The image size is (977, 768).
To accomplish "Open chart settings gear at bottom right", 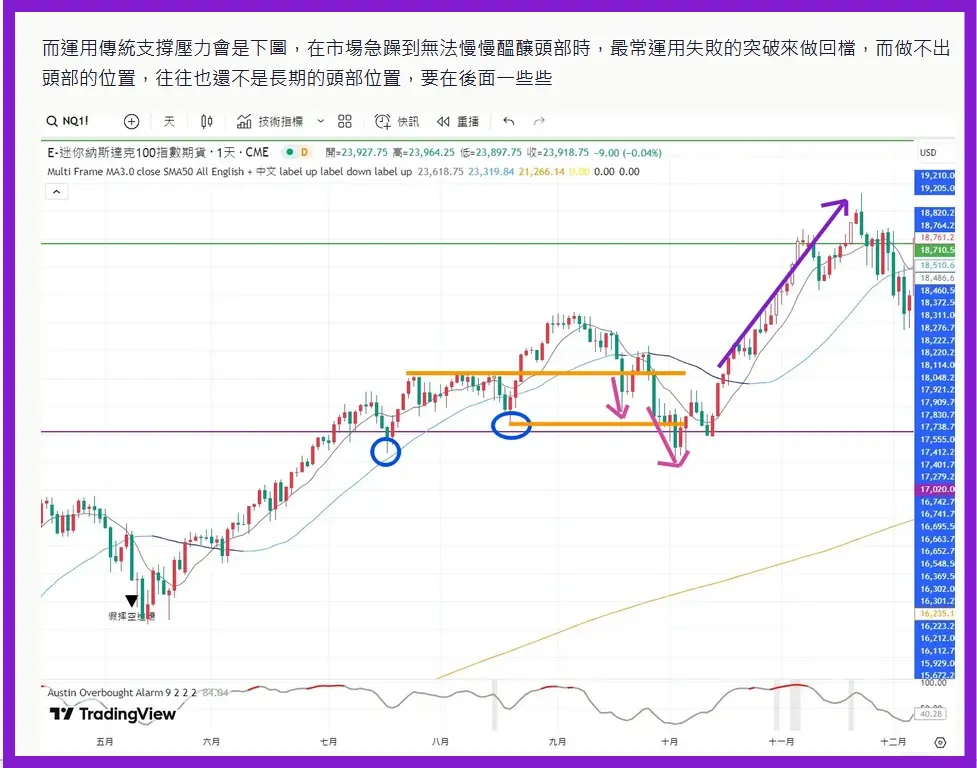I will pyautogui.click(x=939, y=742).
